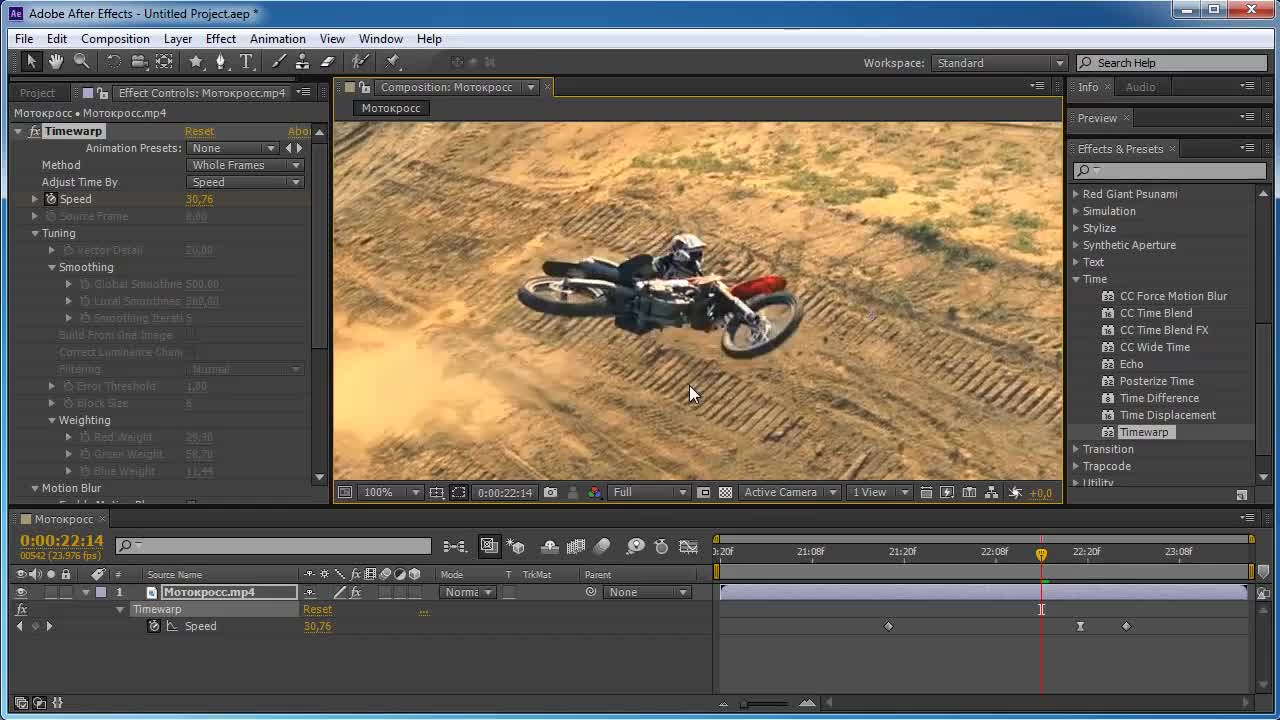Click the current time indicator marker
The image size is (1280, 720).
click(1041, 553)
